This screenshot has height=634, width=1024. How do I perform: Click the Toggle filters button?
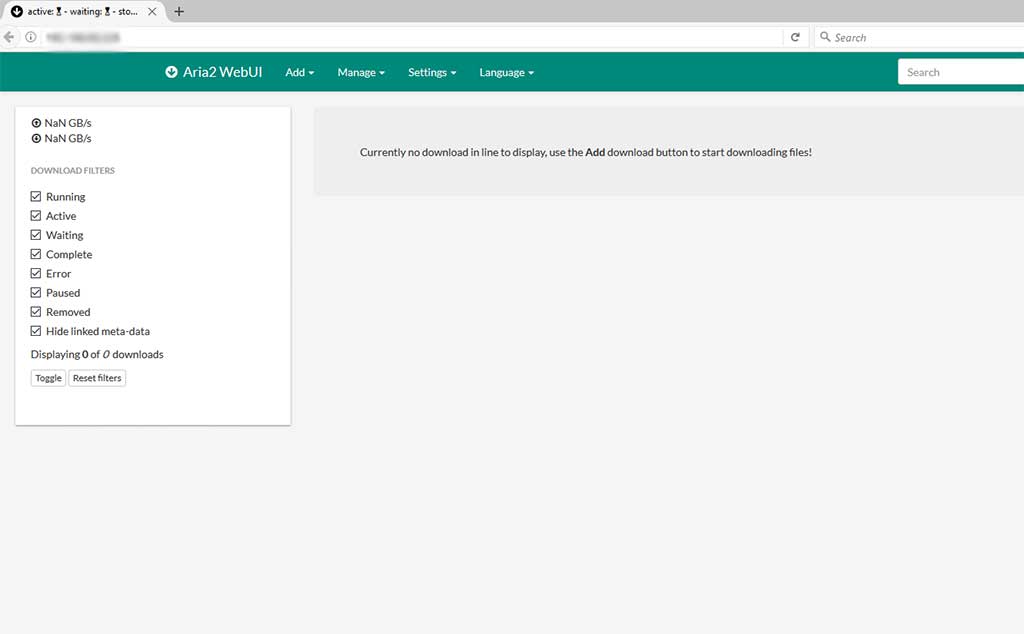tap(48, 378)
